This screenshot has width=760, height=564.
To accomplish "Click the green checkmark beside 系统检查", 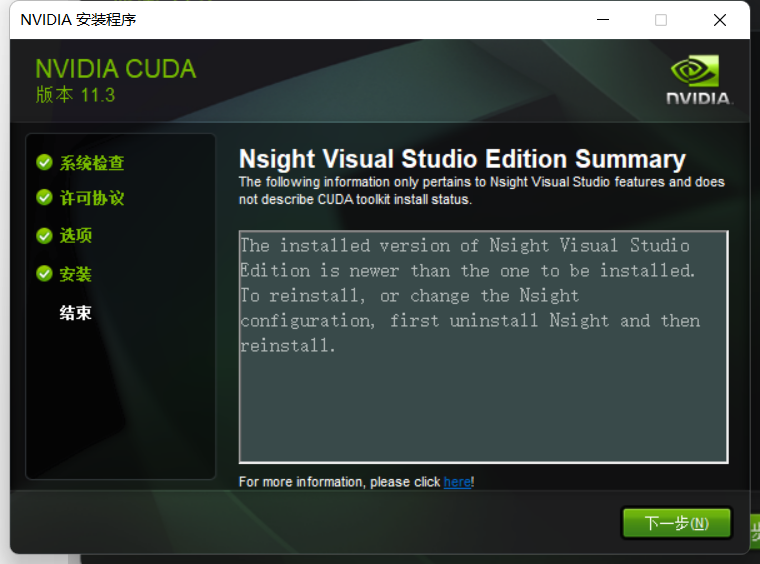I will [44, 163].
